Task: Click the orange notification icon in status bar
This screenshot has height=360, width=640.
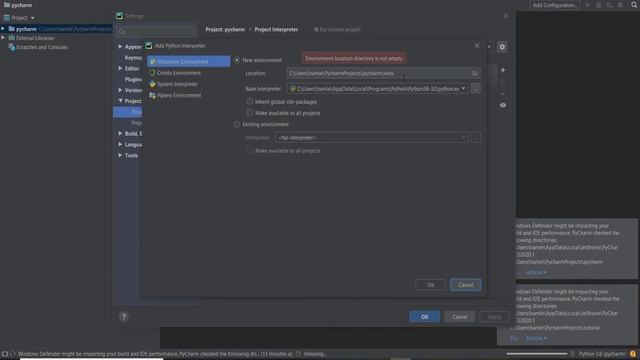Action: pos(633,354)
